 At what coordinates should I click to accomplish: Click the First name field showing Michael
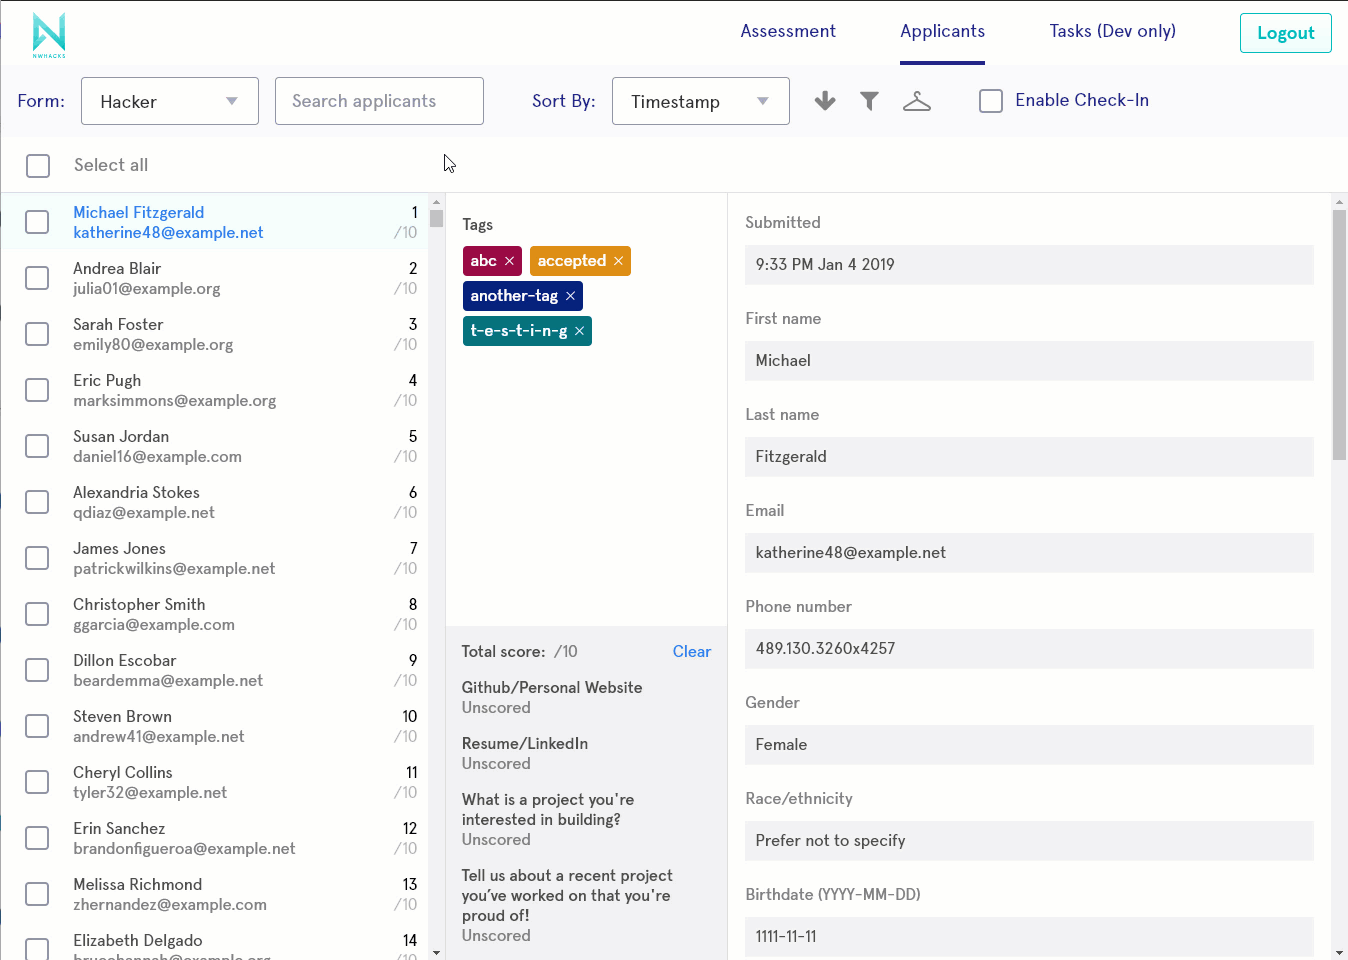click(x=1029, y=361)
